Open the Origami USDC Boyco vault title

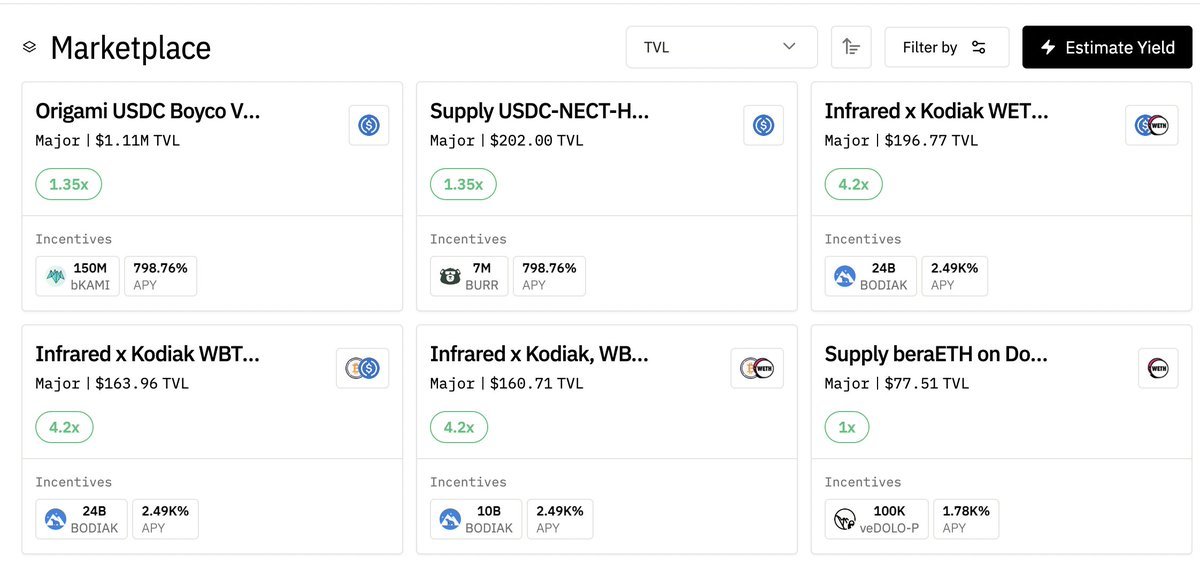pyautogui.click(x=148, y=111)
